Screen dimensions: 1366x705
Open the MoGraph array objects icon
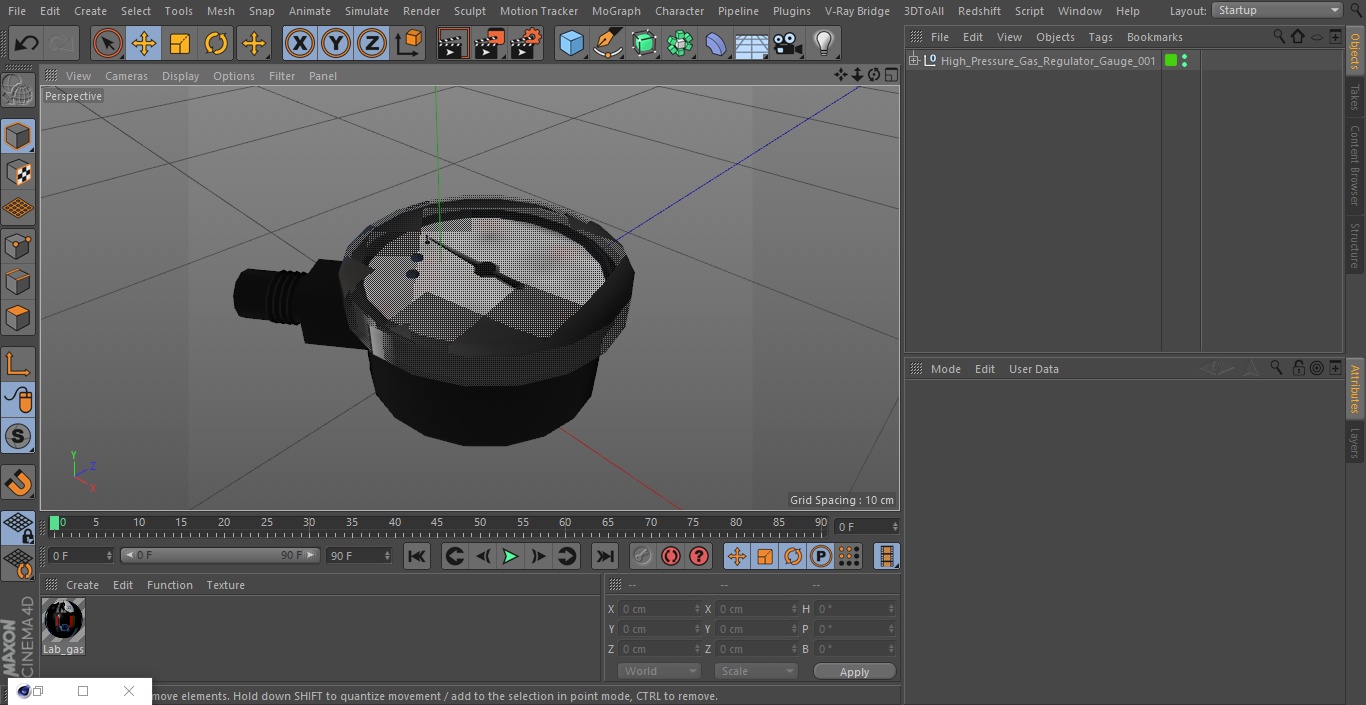pyautogui.click(x=680, y=43)
